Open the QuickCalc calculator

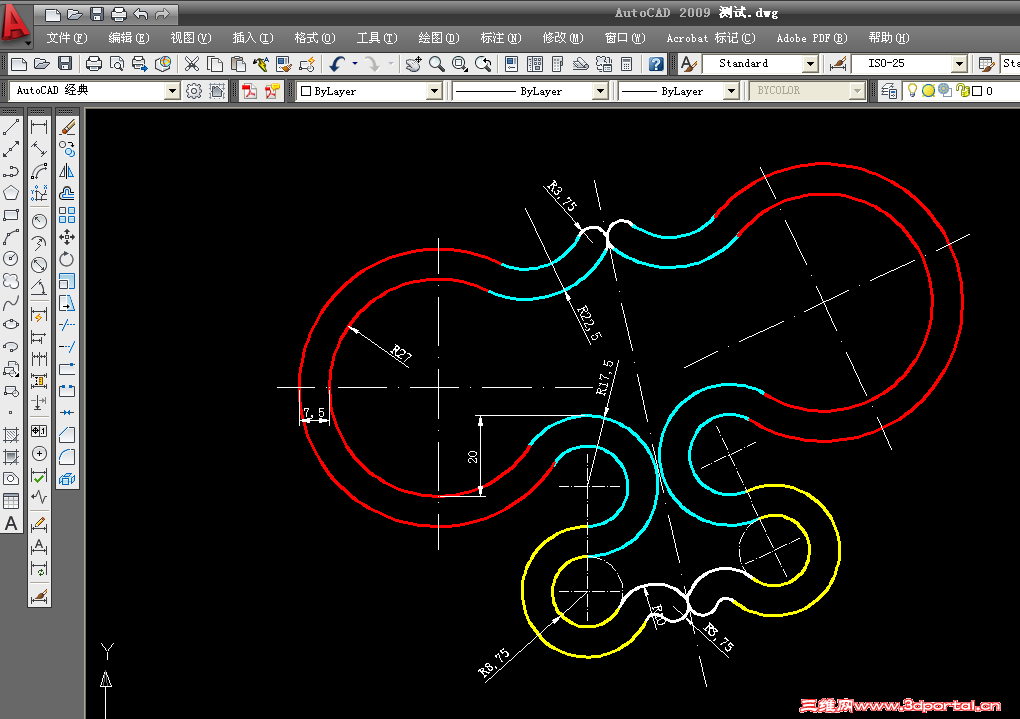coord(626,64)
